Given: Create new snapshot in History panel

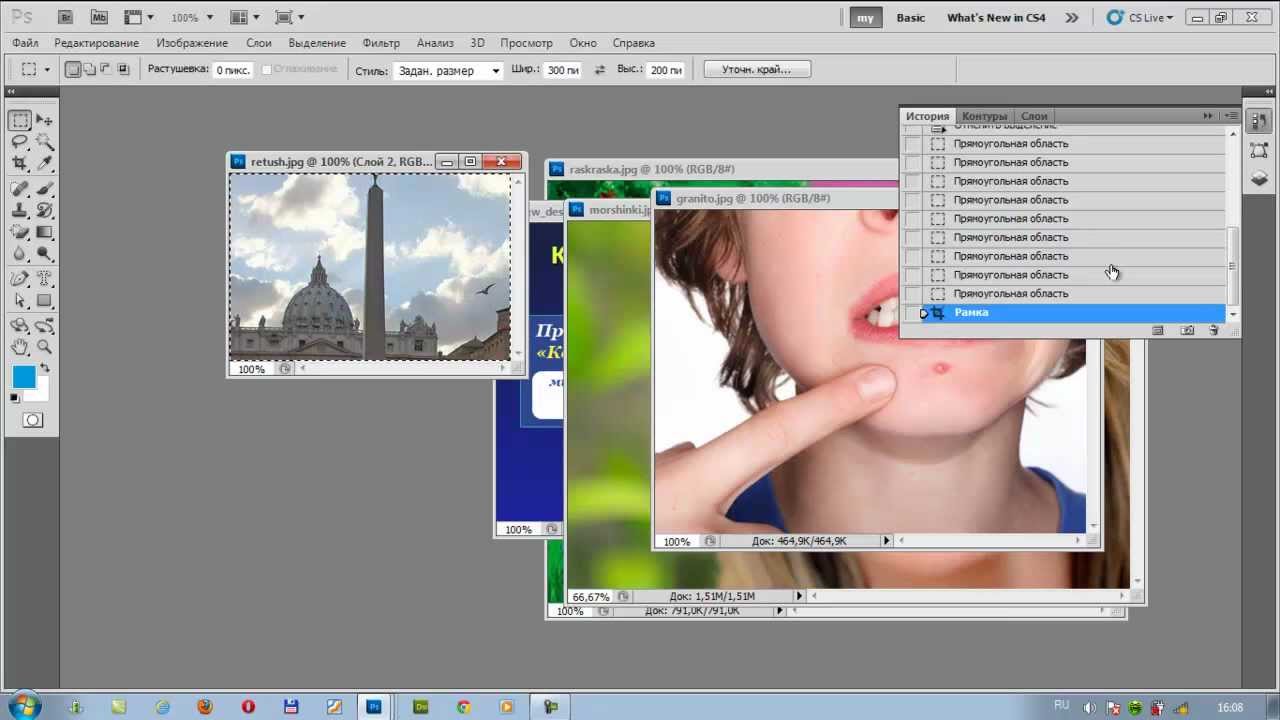Looking at the screenshot, I should pyautogui.click(x=1187, y=330).
